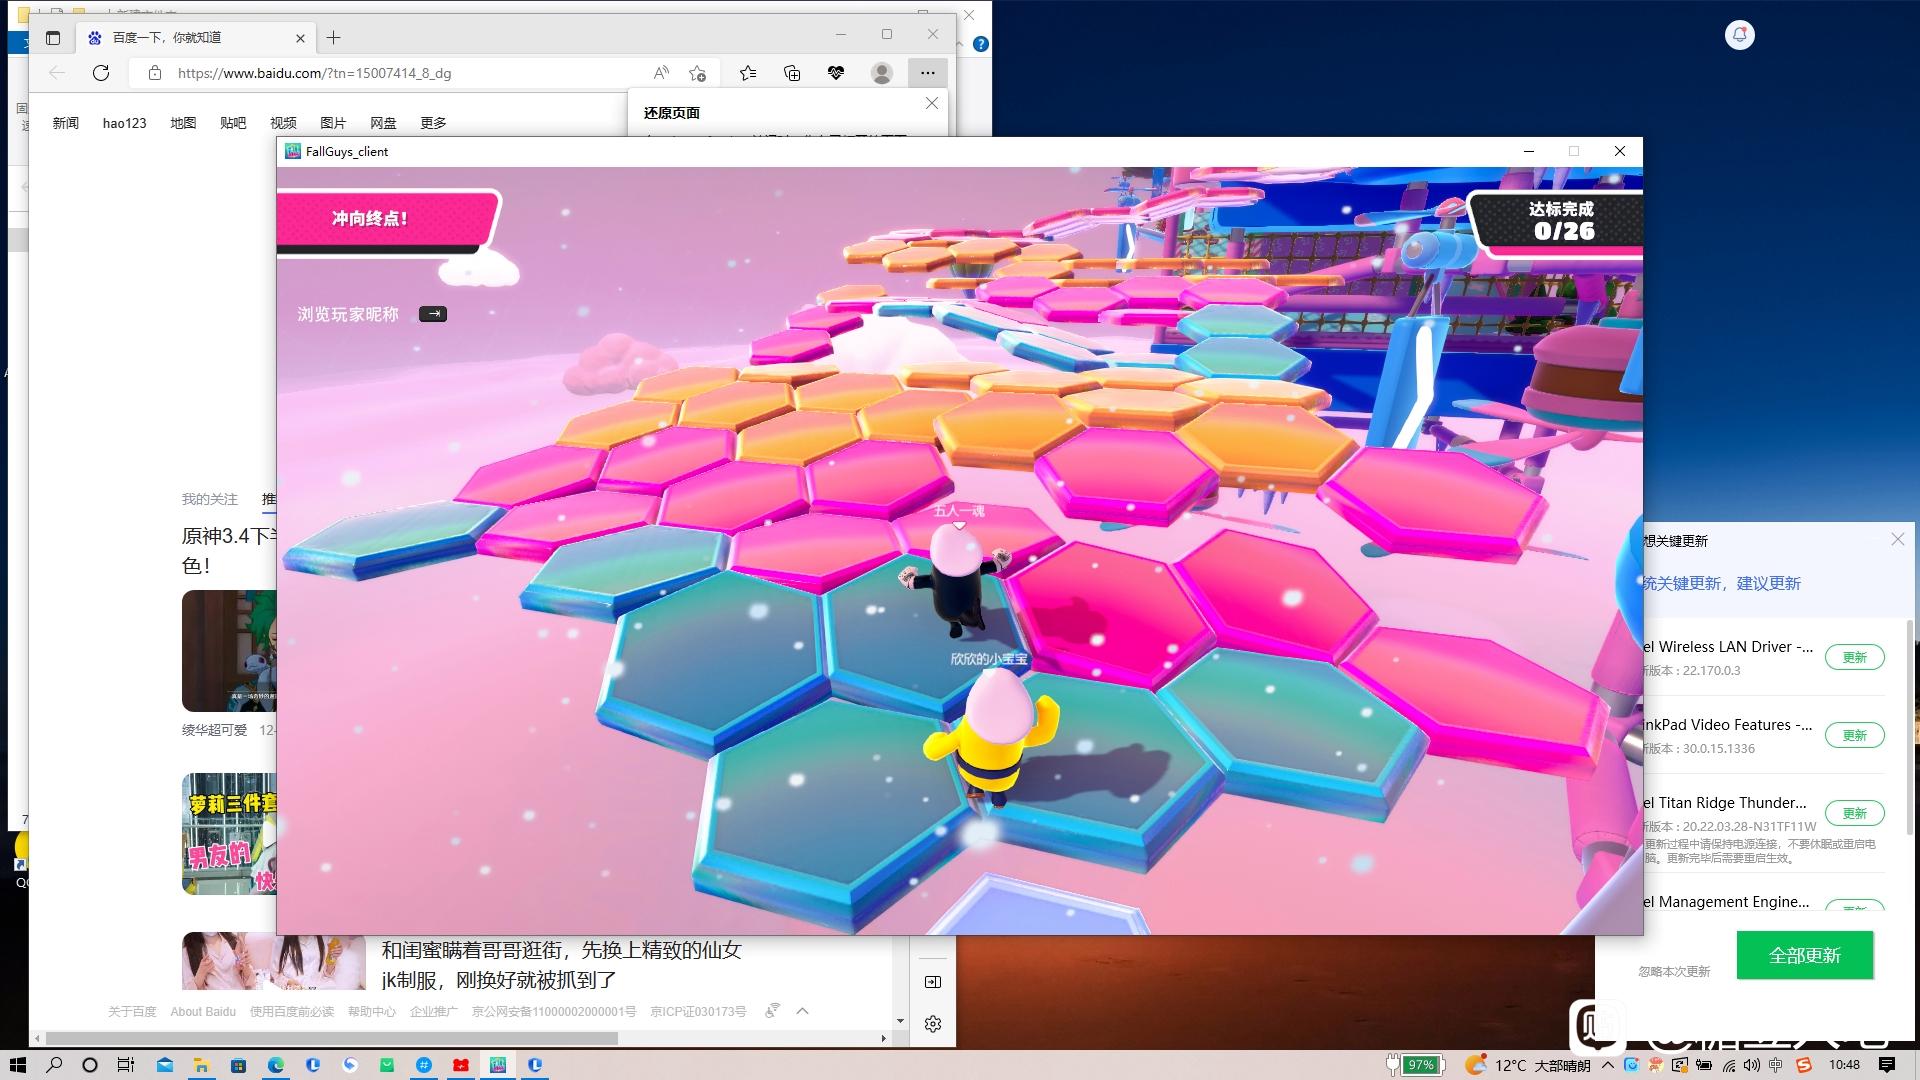This screenshot has height=1080, width=1920.
Task: Open the Favorites list icon in Edge
Action: (748, 73)
